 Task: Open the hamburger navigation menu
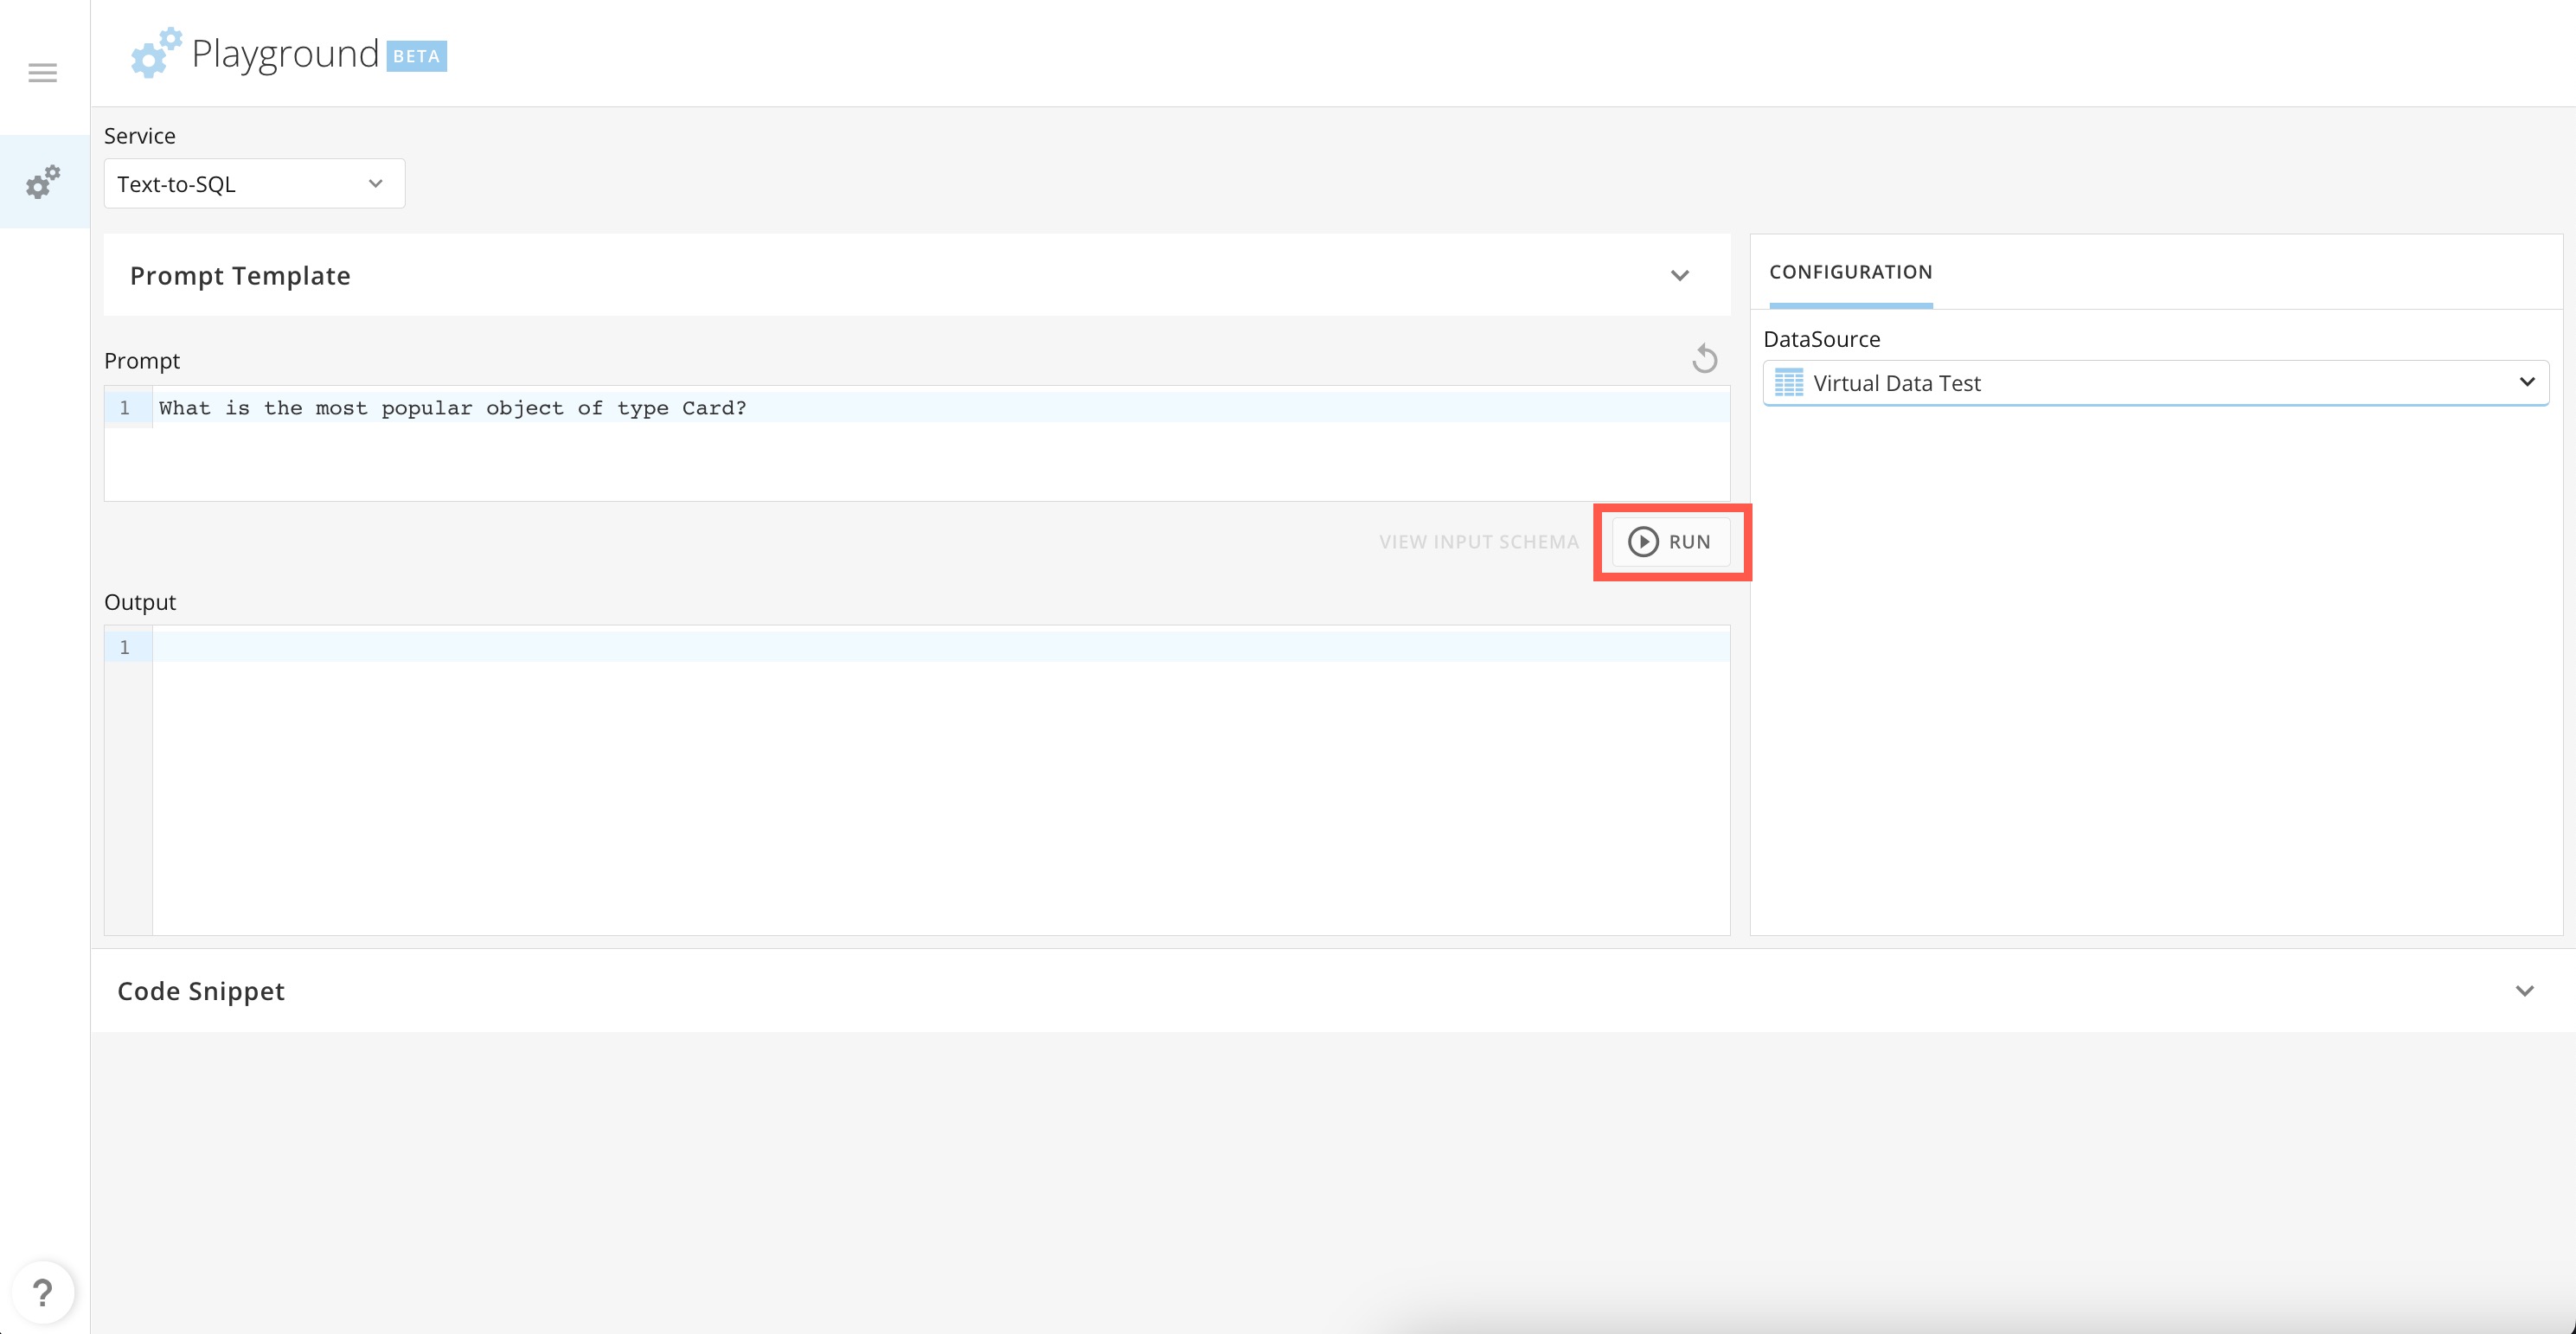[42, 72]
